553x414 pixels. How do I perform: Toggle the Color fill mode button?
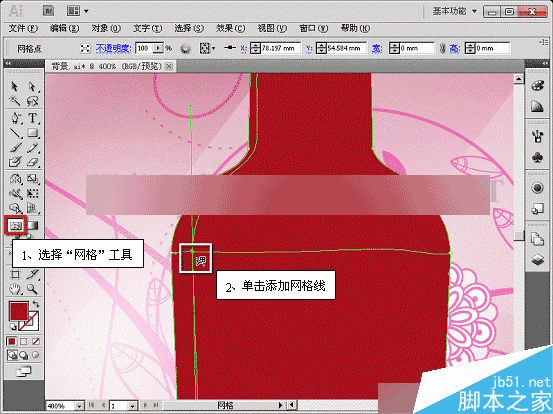[12, 341]
